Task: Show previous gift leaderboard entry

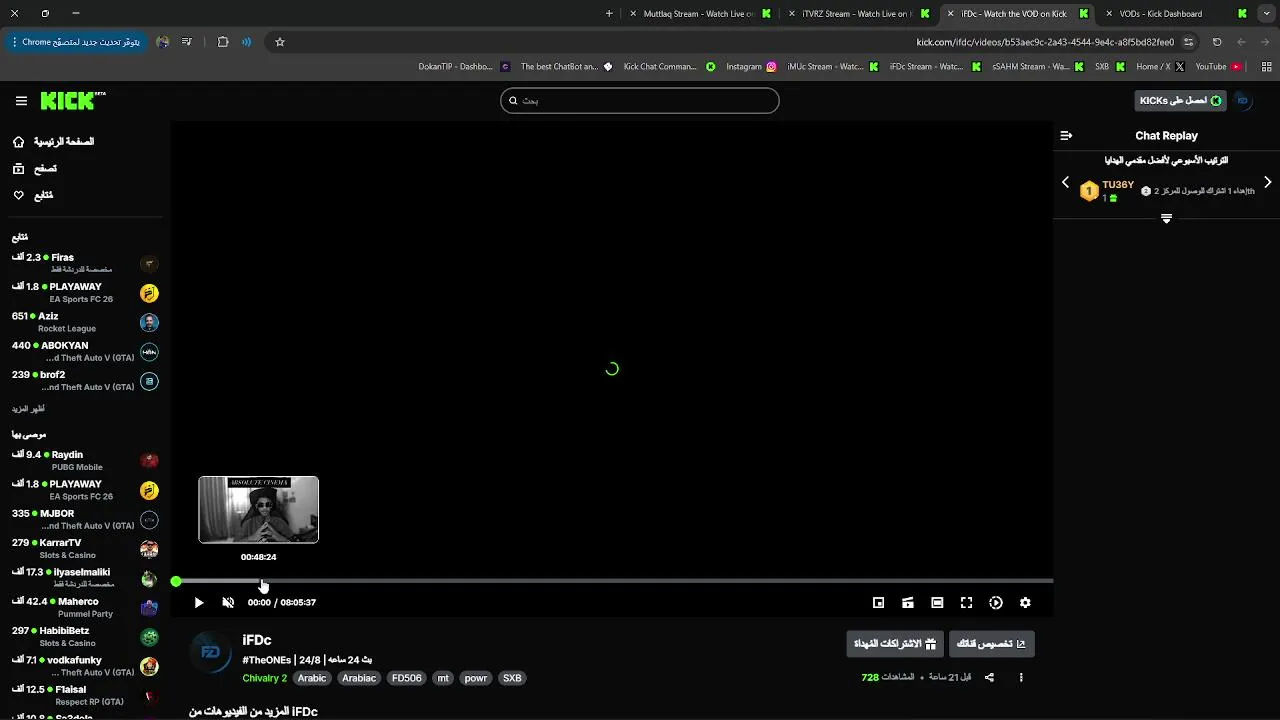Action: click(1065, 183)
